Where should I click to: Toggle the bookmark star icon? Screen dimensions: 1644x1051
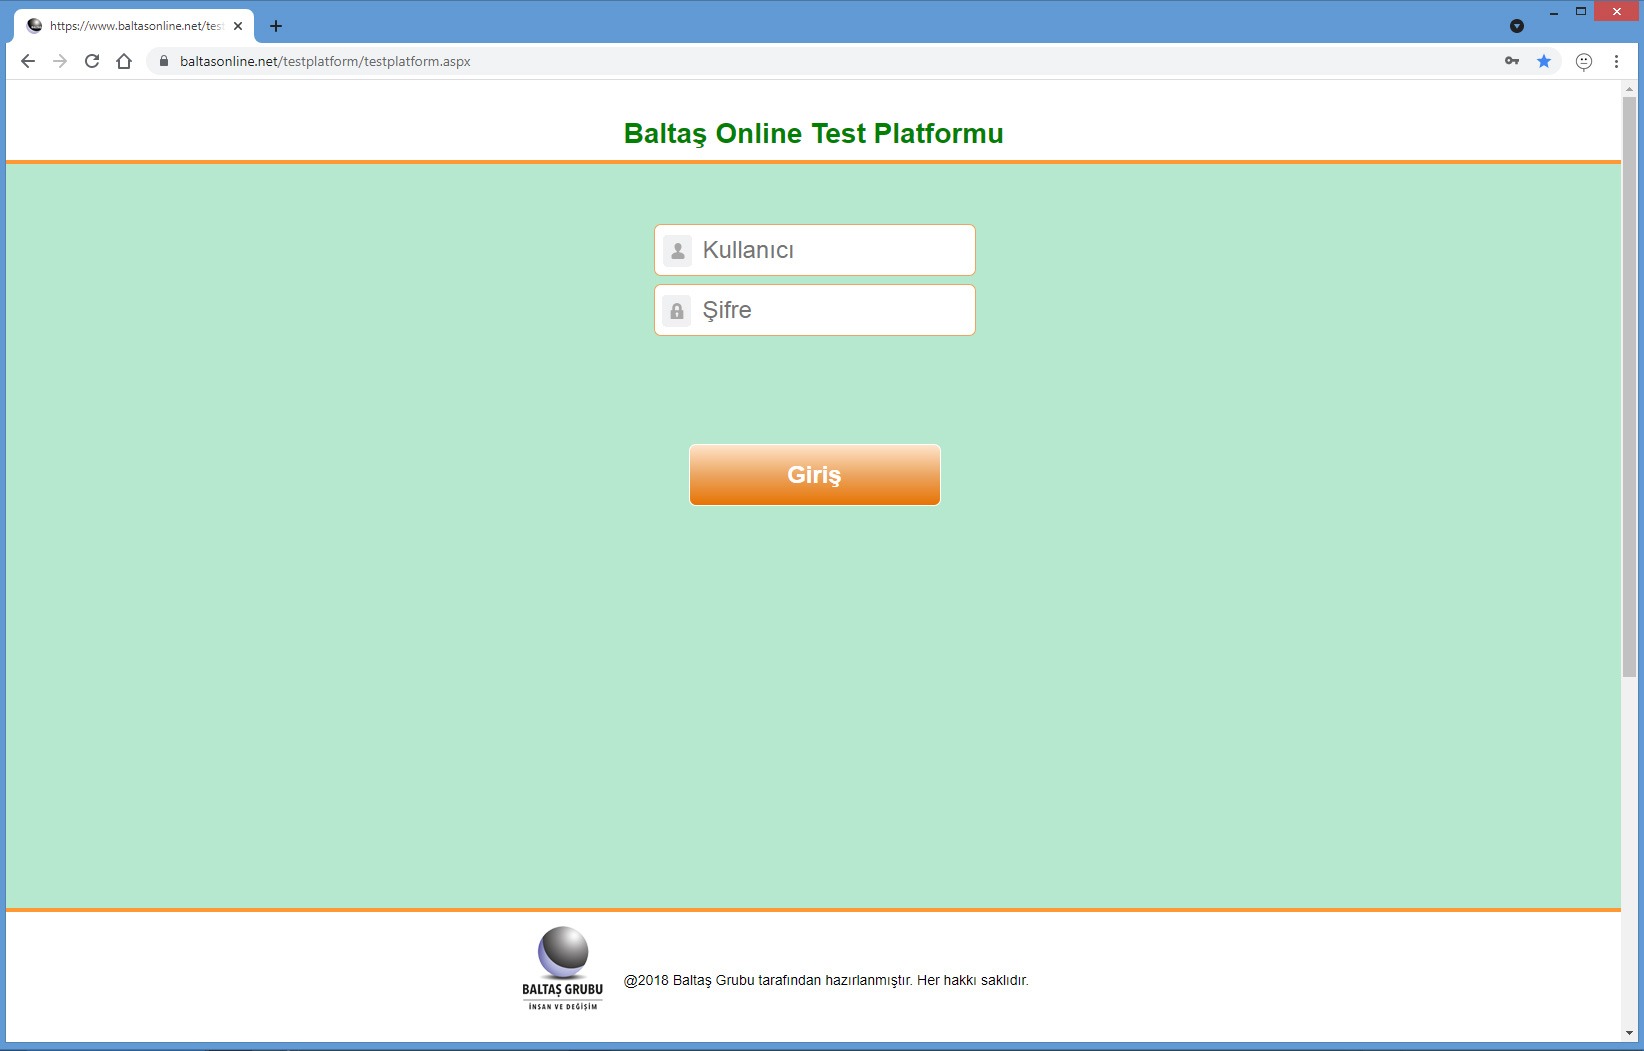(x=1544, y=61)
